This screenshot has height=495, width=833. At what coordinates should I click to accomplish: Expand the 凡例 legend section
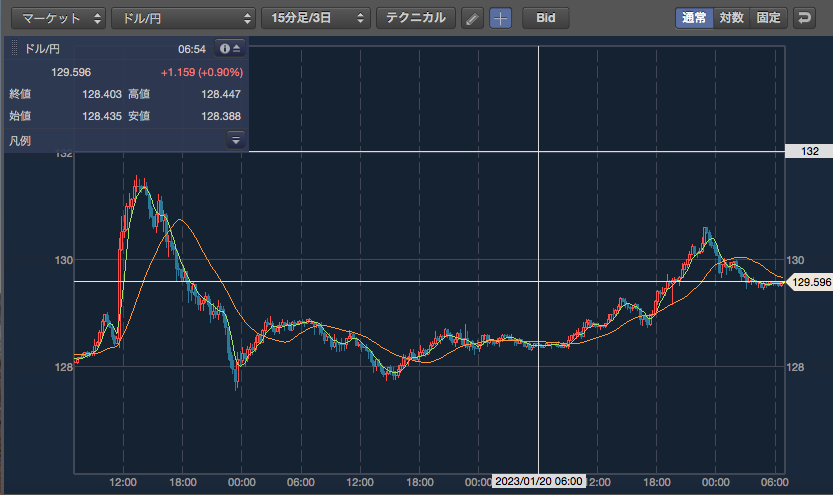point(236,140)
